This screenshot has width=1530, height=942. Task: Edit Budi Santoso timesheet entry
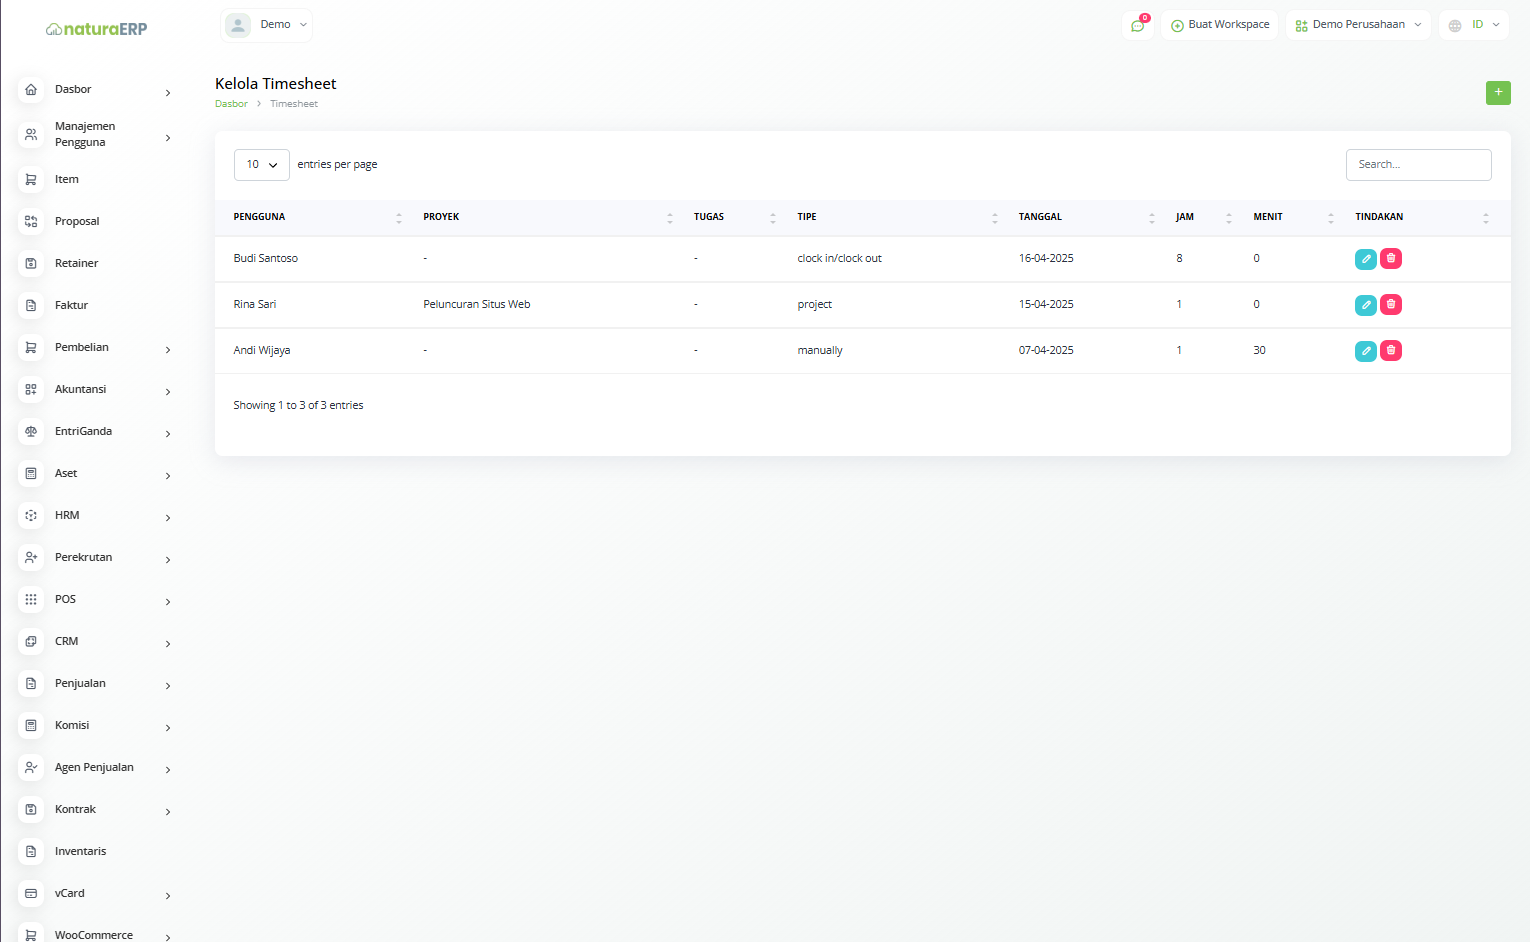click(x=1366, y=259)
